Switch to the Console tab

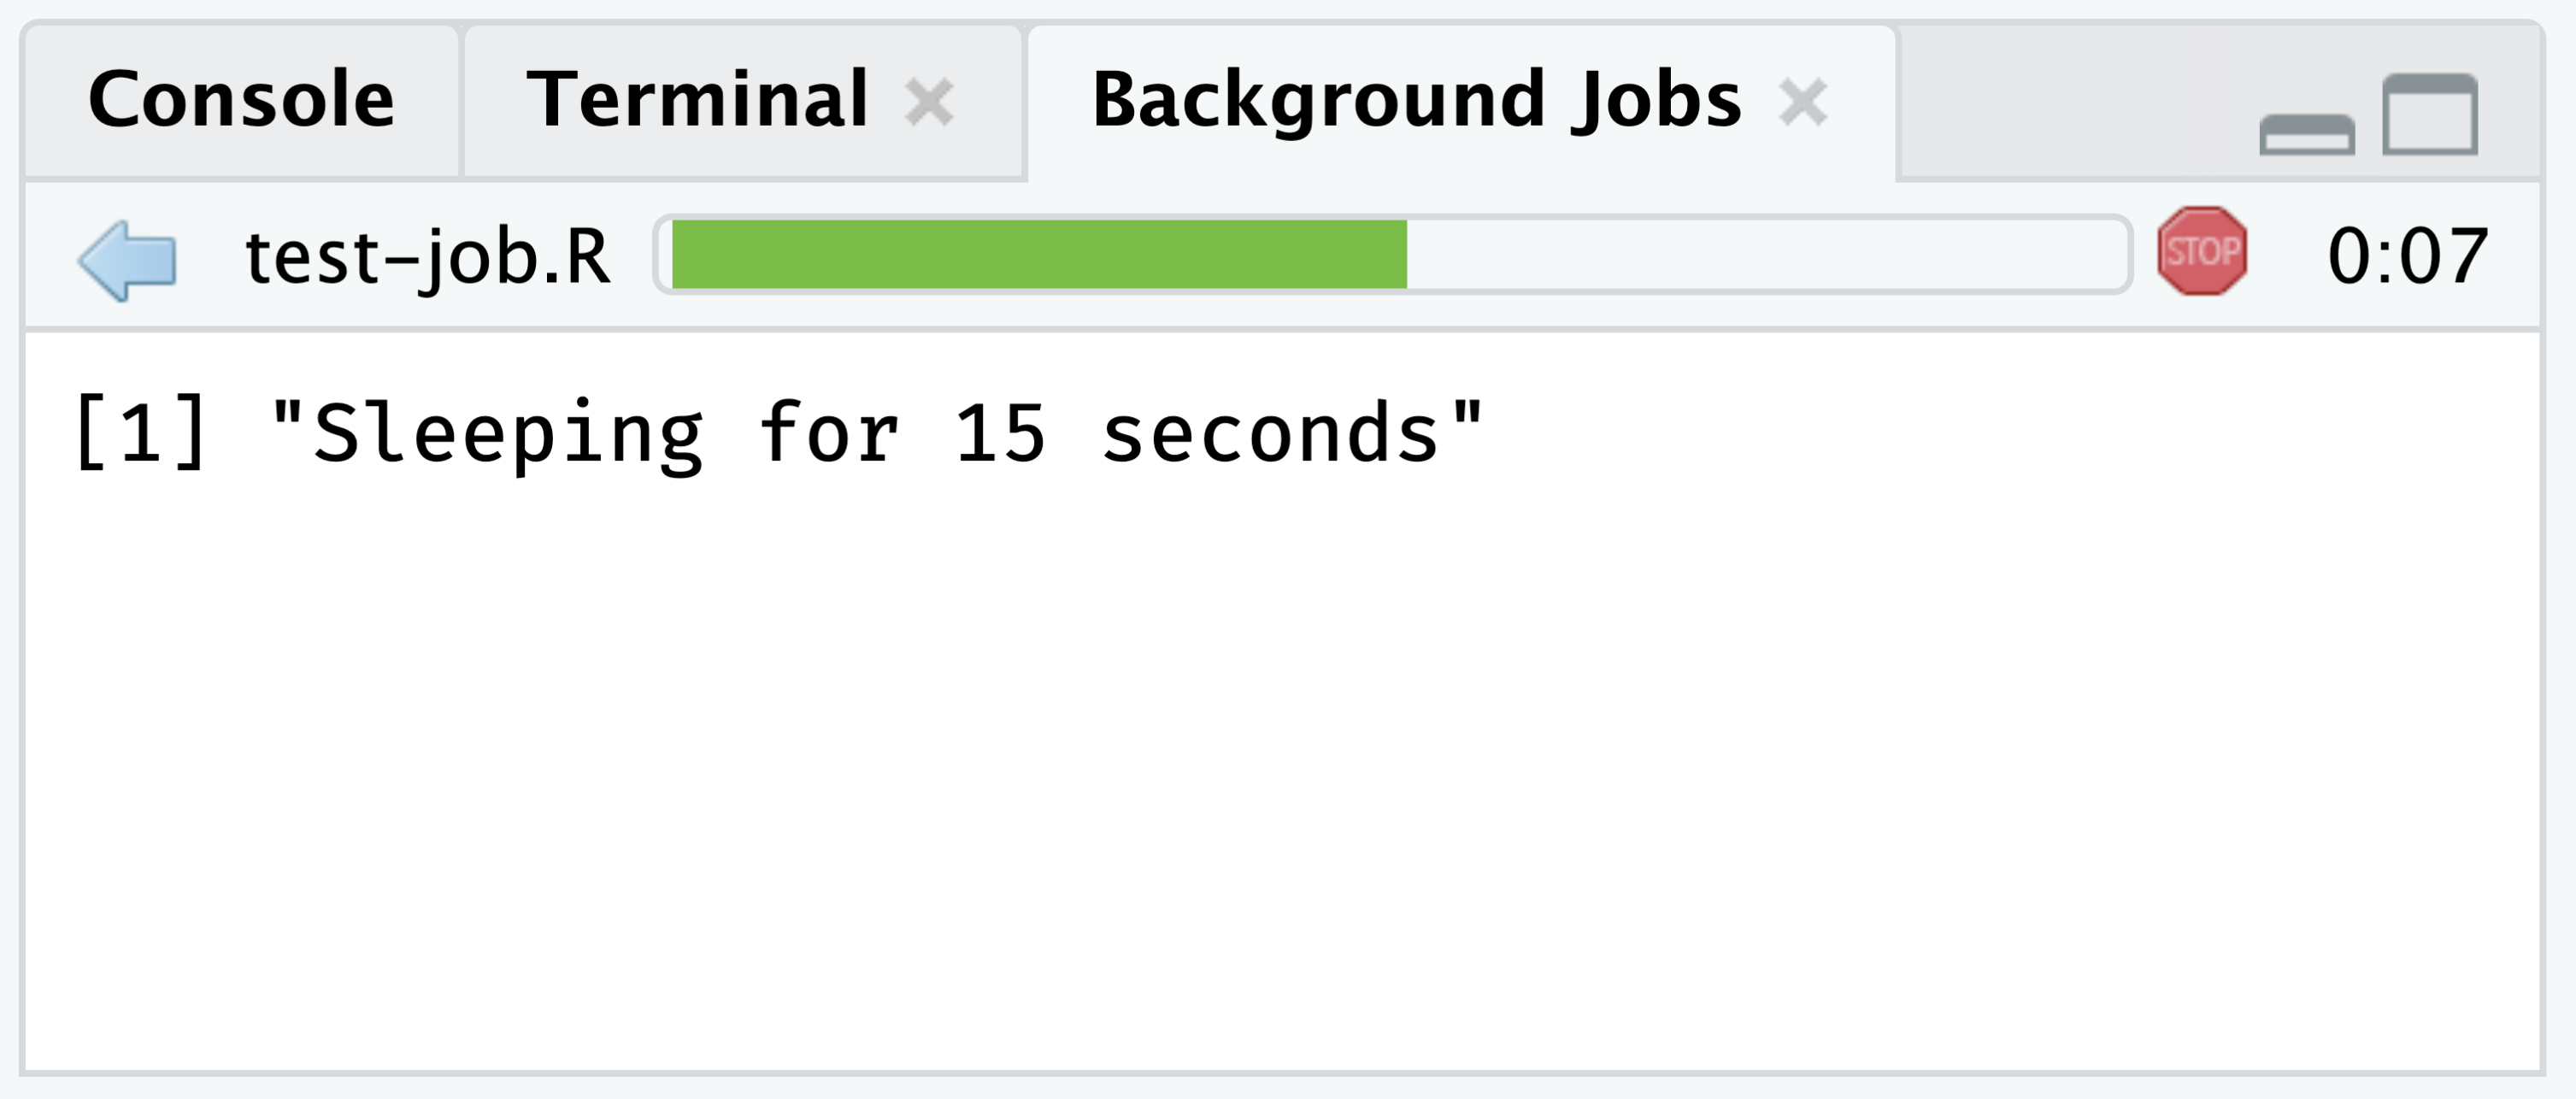click(241, 100)
